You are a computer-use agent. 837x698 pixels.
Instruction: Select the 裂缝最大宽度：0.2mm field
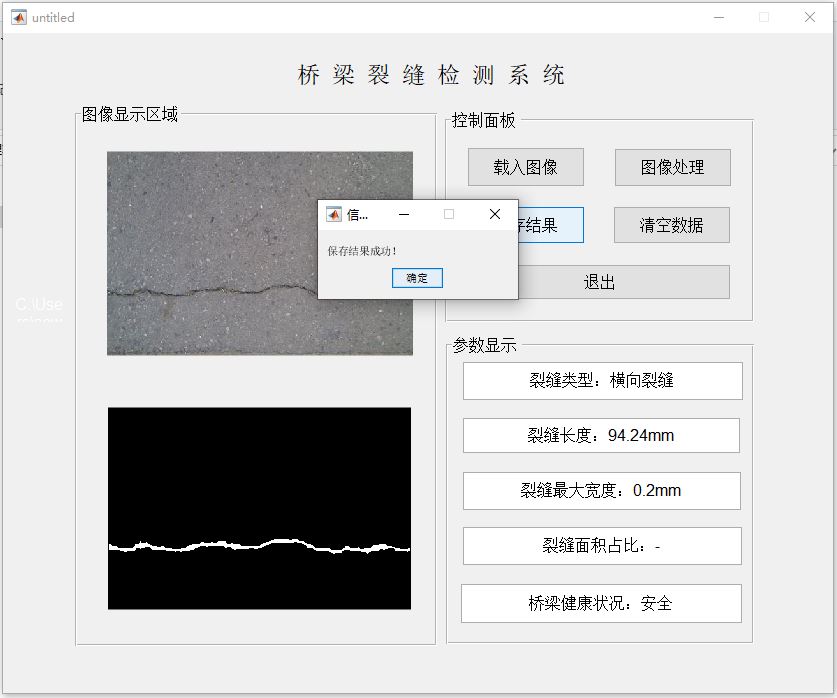pos(602,490)
